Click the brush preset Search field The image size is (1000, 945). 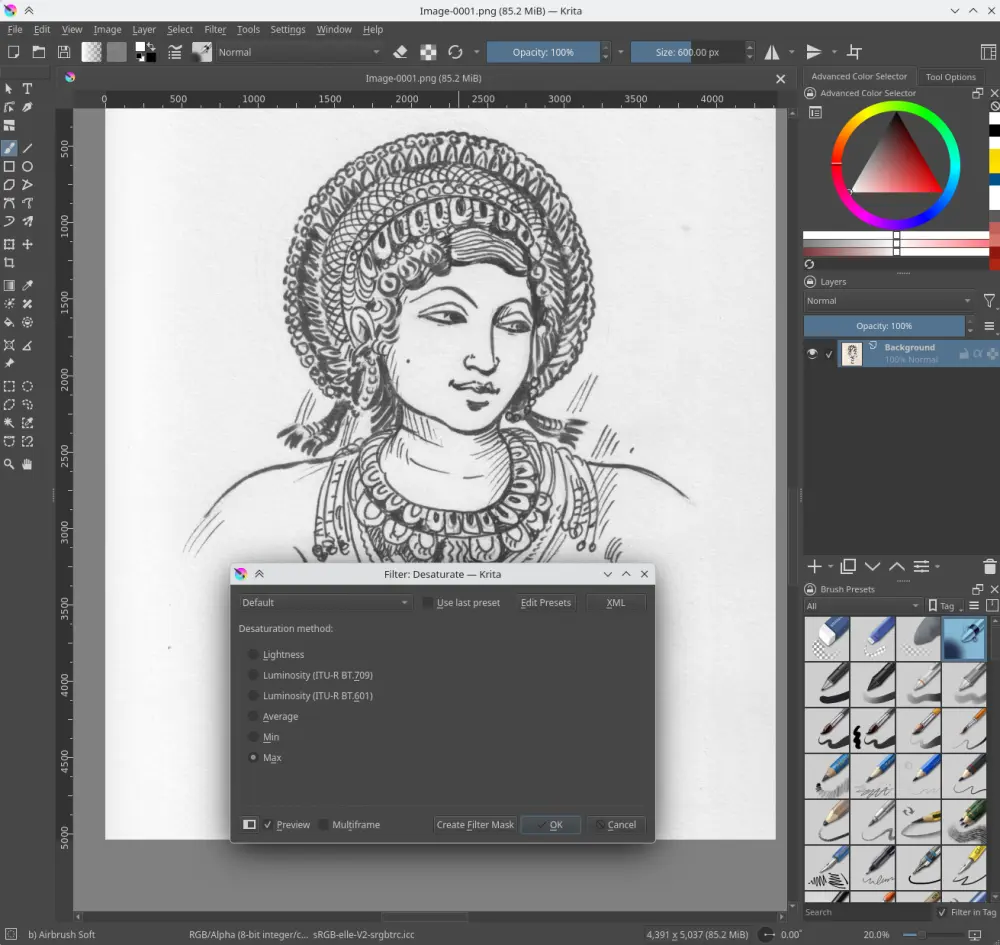click(x=866, y=912)
